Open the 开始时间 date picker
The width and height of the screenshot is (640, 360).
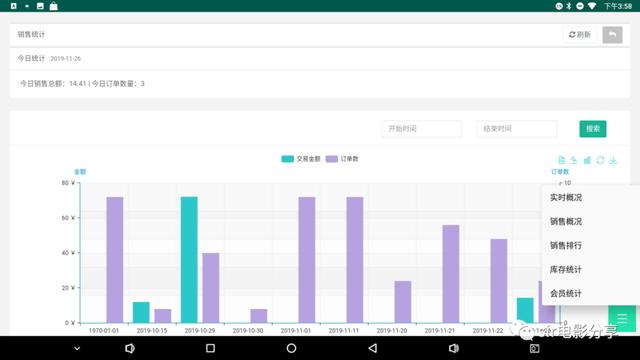(x=422, y=129)
